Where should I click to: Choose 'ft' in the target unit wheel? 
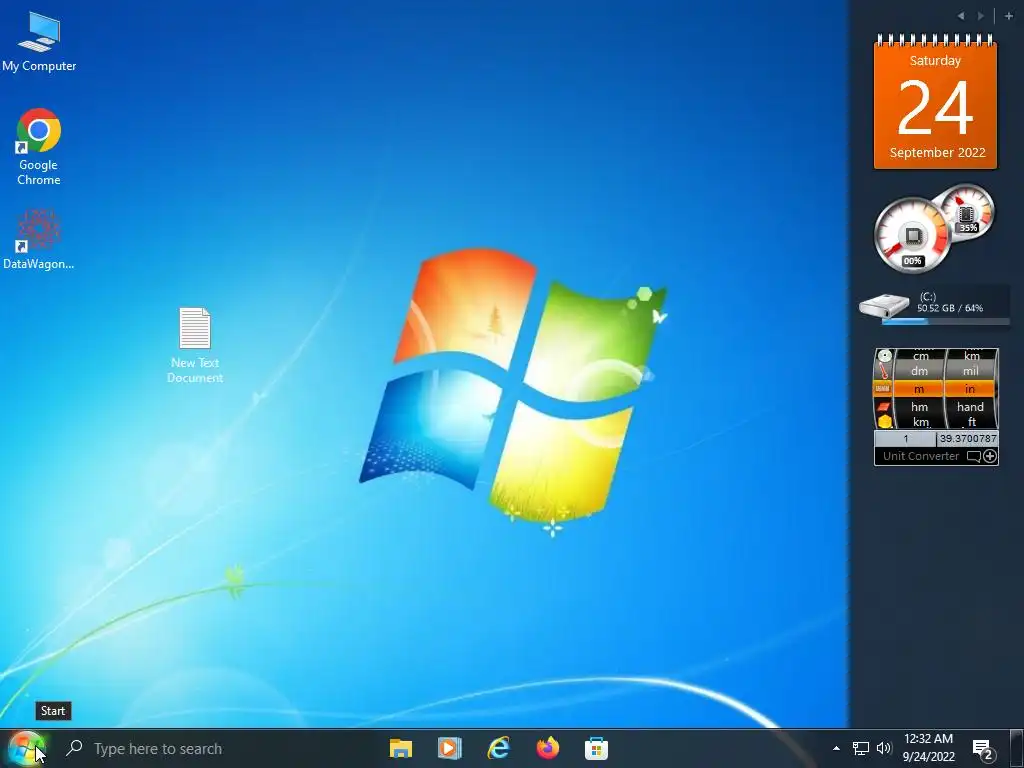click(x=972, y=421)
